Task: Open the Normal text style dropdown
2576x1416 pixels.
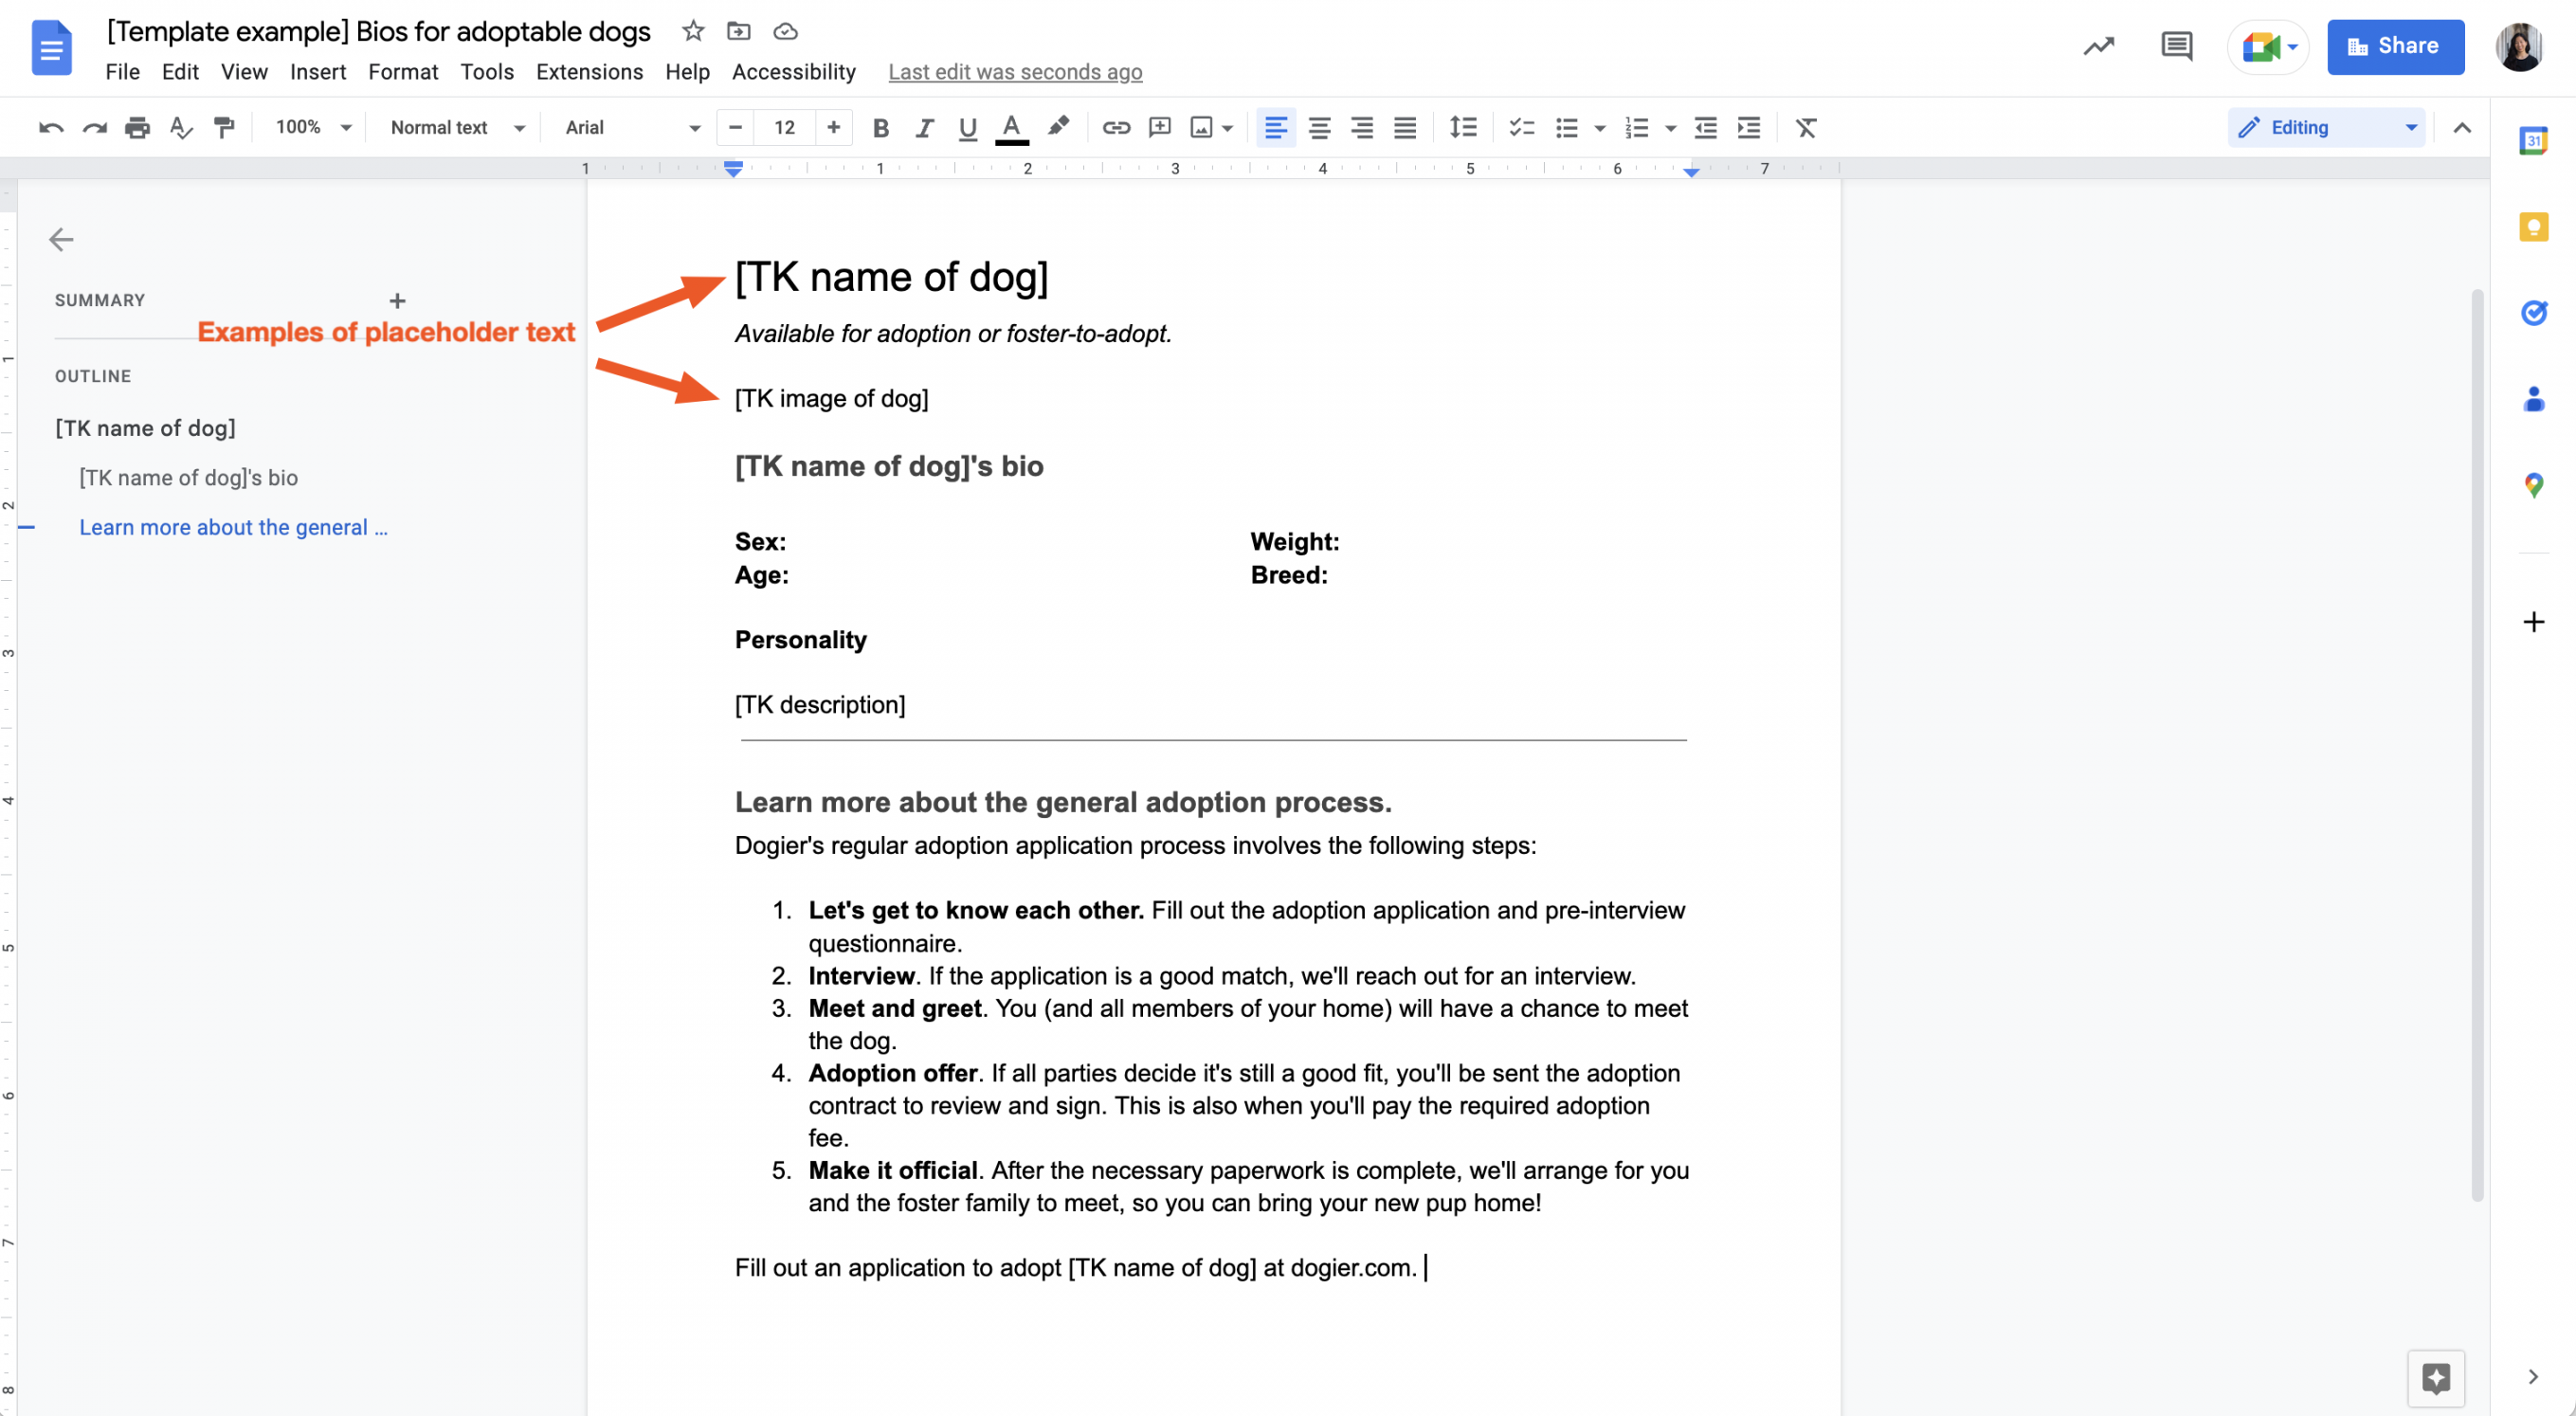Action: [x=455, y=127]
